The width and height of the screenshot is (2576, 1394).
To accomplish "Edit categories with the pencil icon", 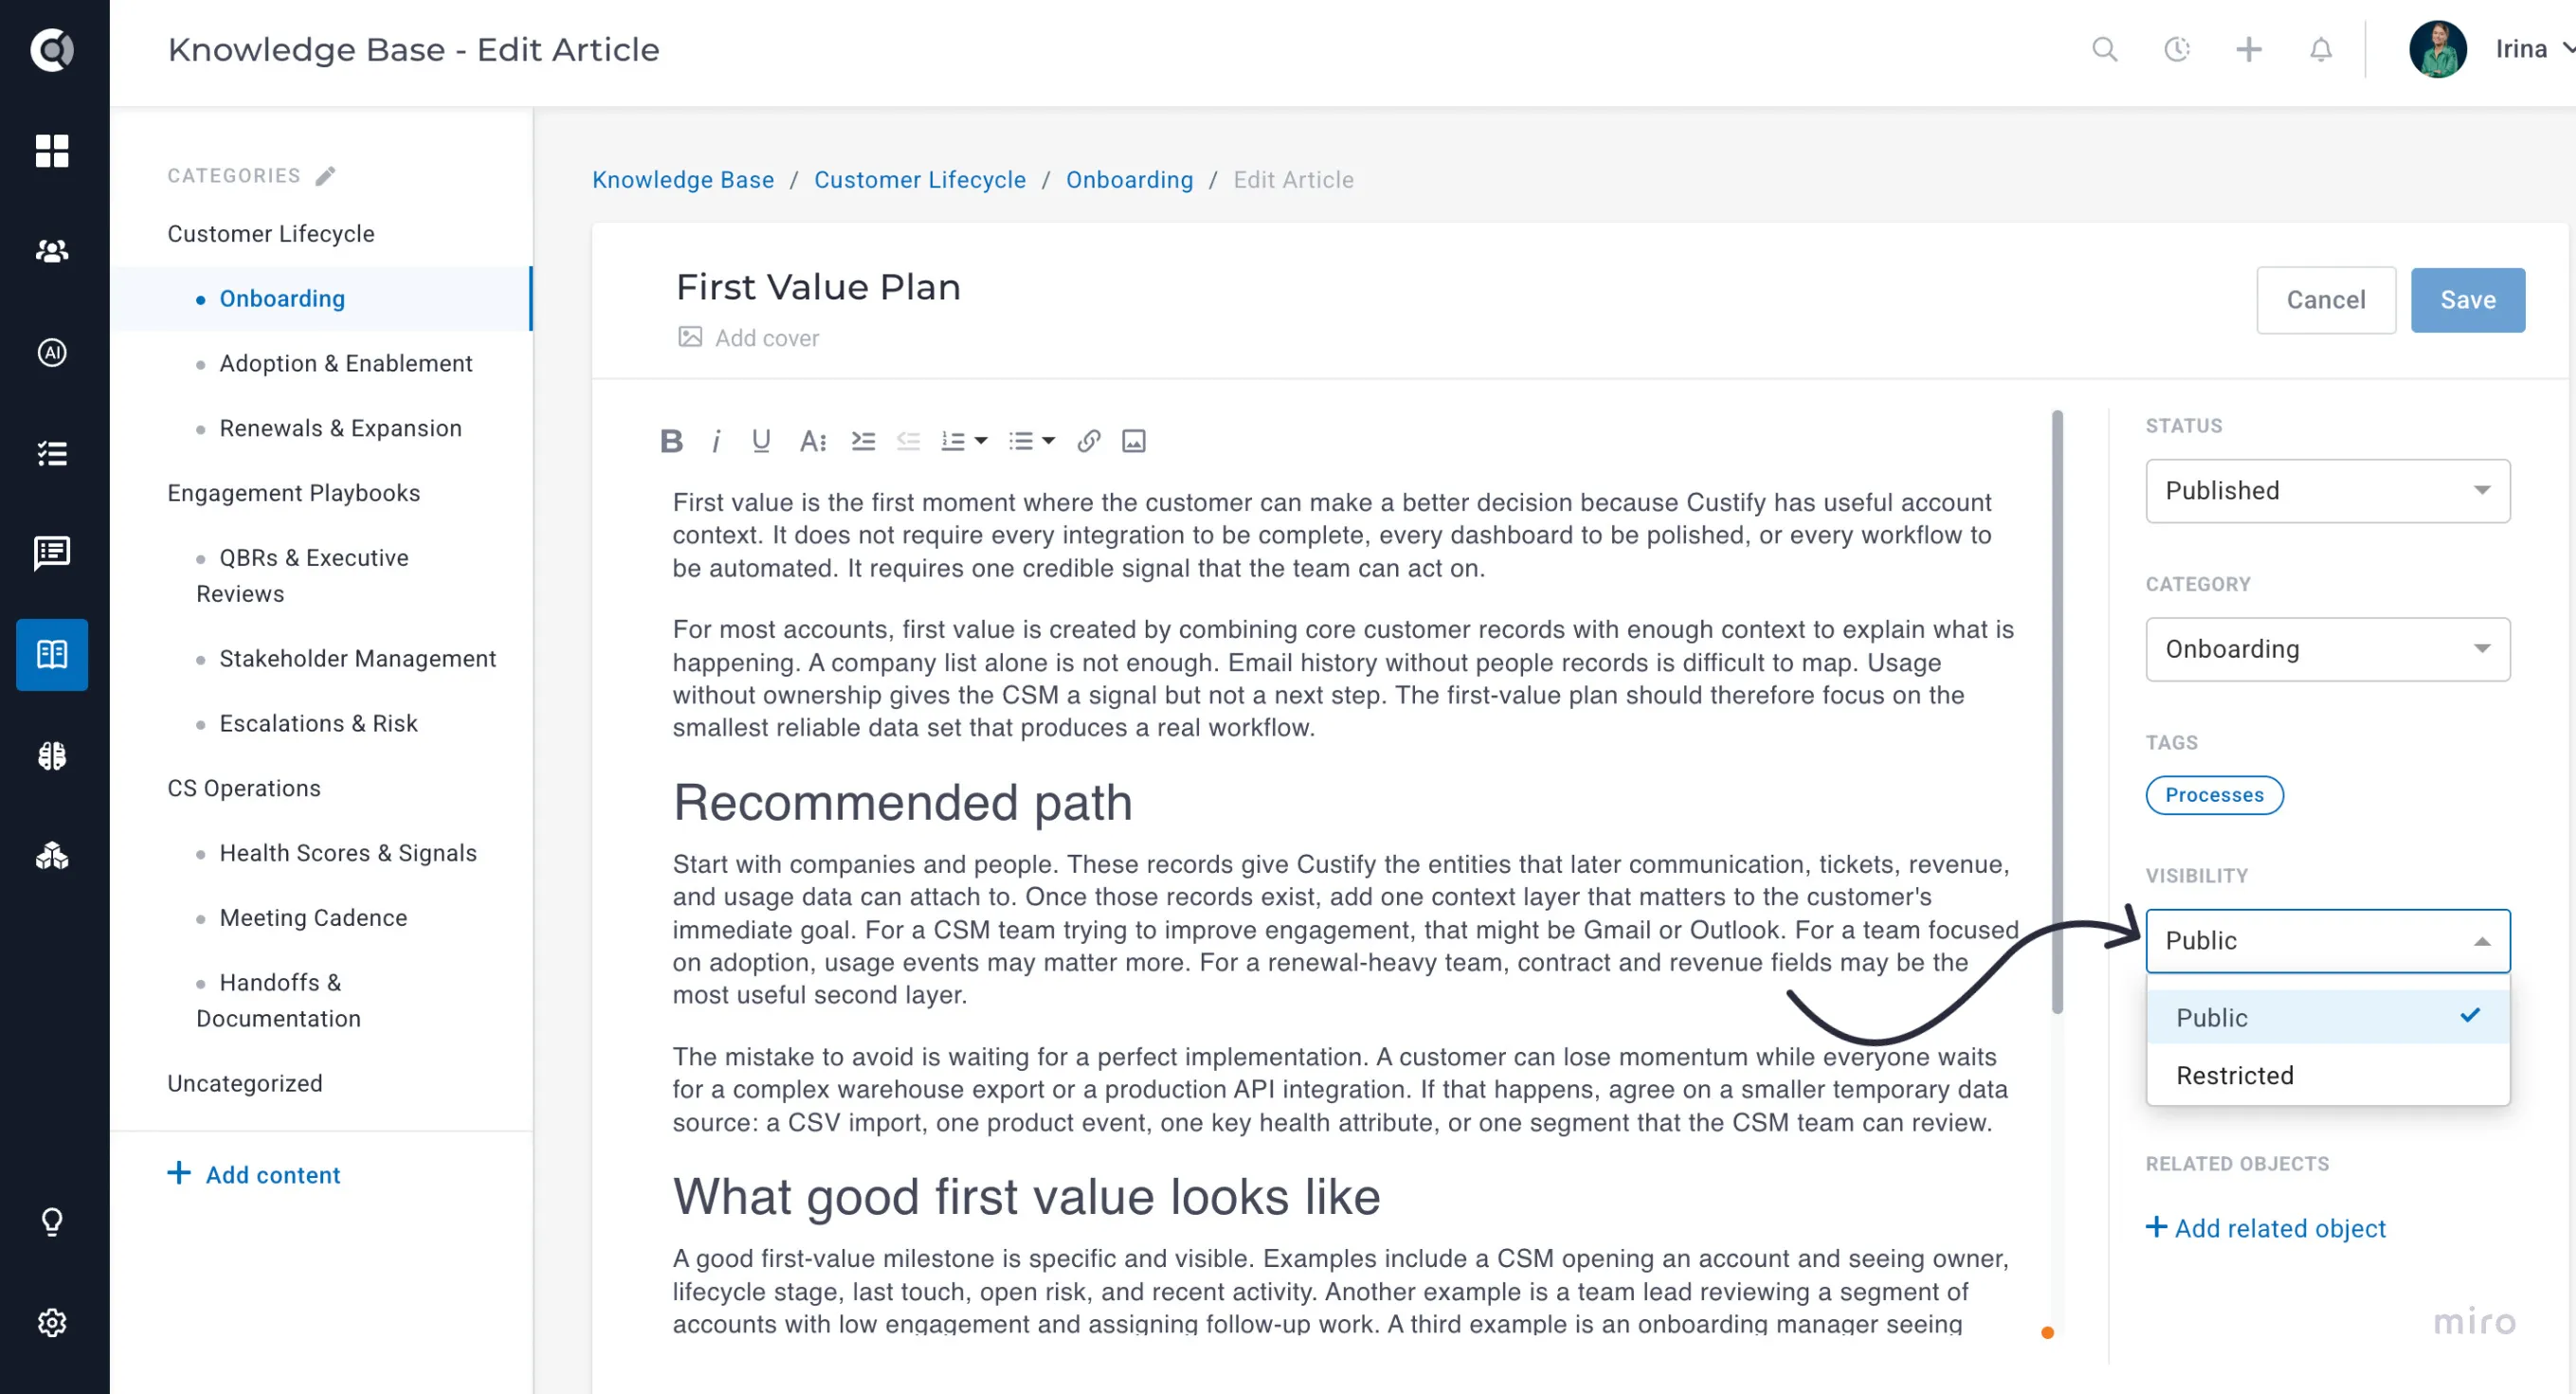I will click(325, 176).
